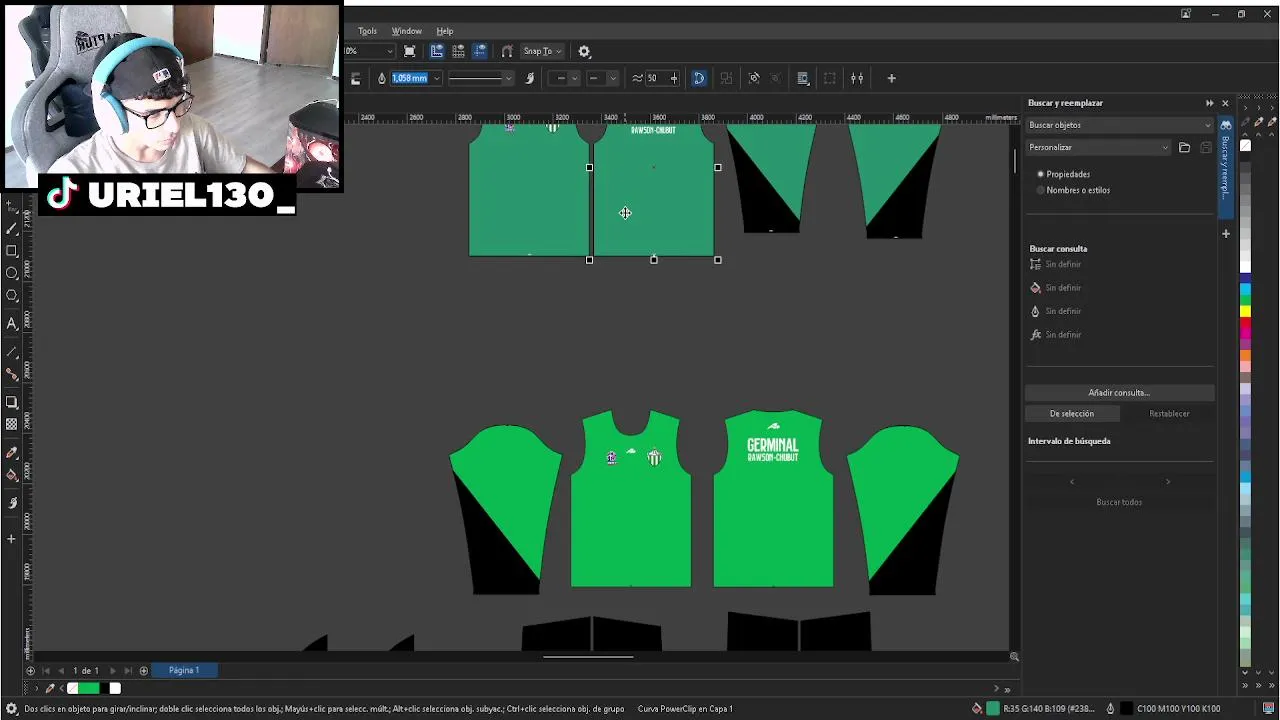The height and width of the screenshot is (720, 1280).
Task: Click the property bar plus button
Action: pos(891,78)
